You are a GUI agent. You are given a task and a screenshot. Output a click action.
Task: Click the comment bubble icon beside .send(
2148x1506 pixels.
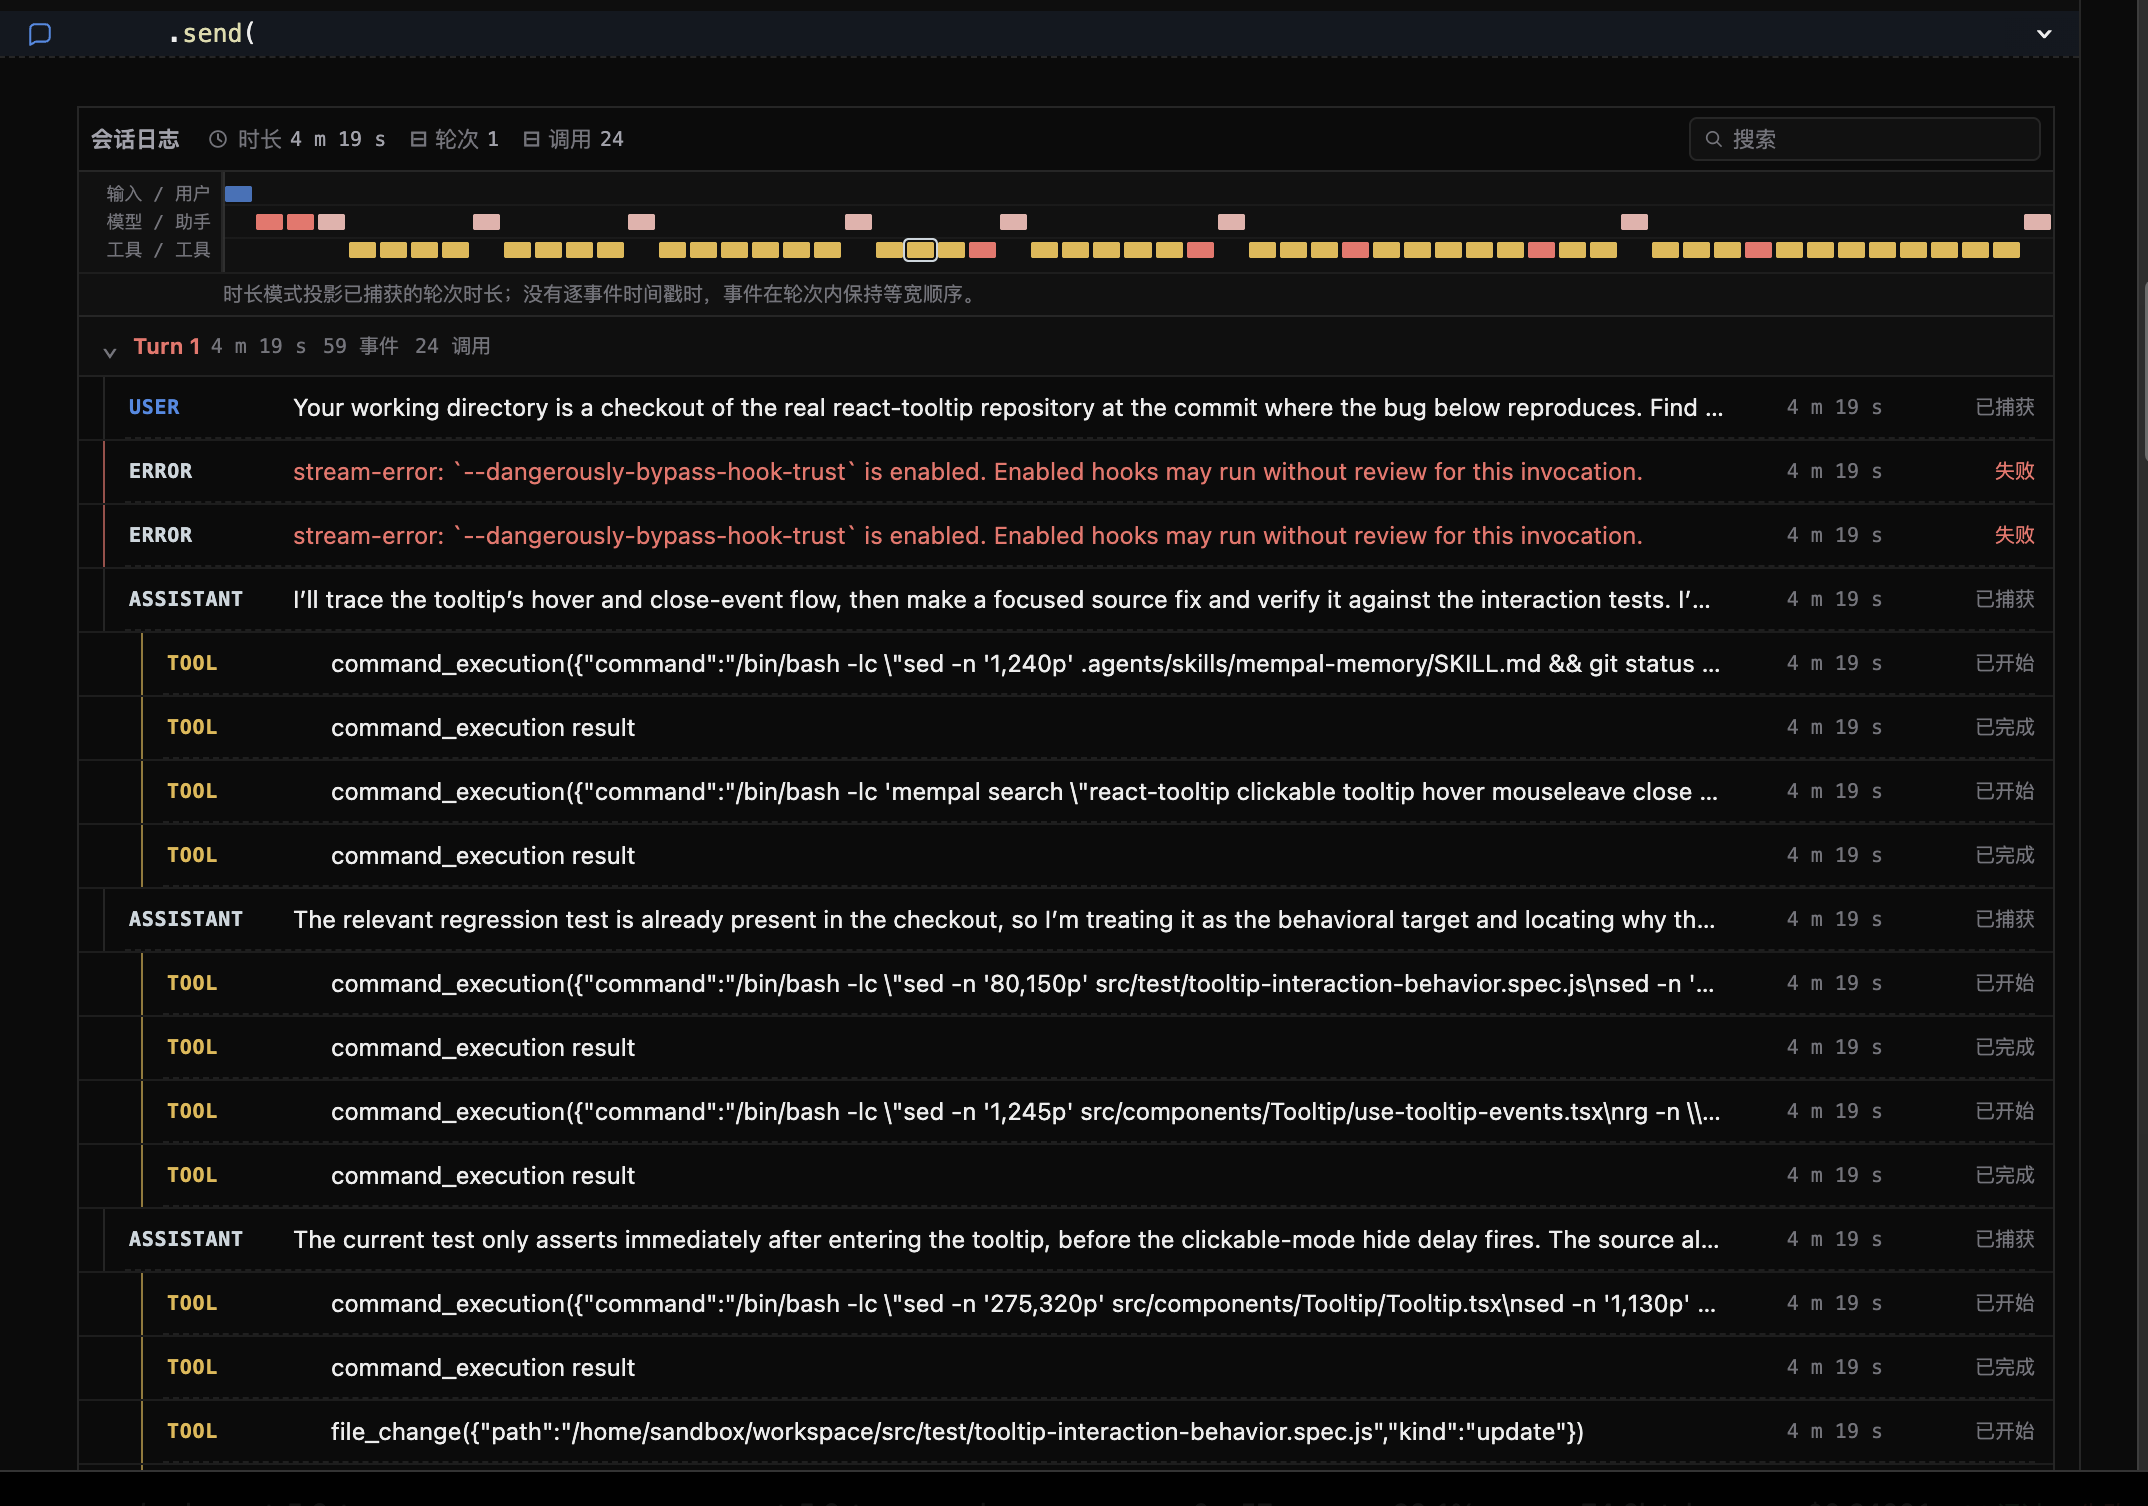pyautogui.click(x=40, y=34)
